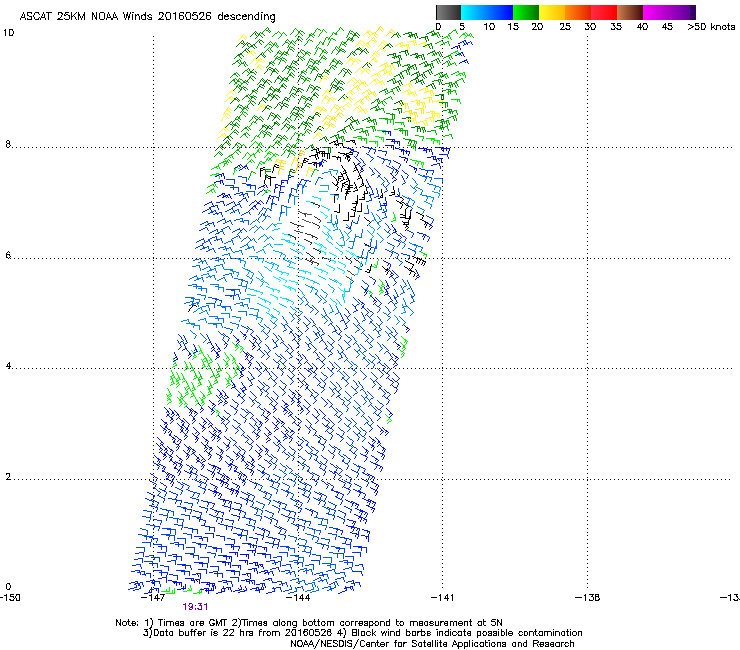
Task: Select the cyan 5-10 knots legend swatch
Action: (475, 12)
